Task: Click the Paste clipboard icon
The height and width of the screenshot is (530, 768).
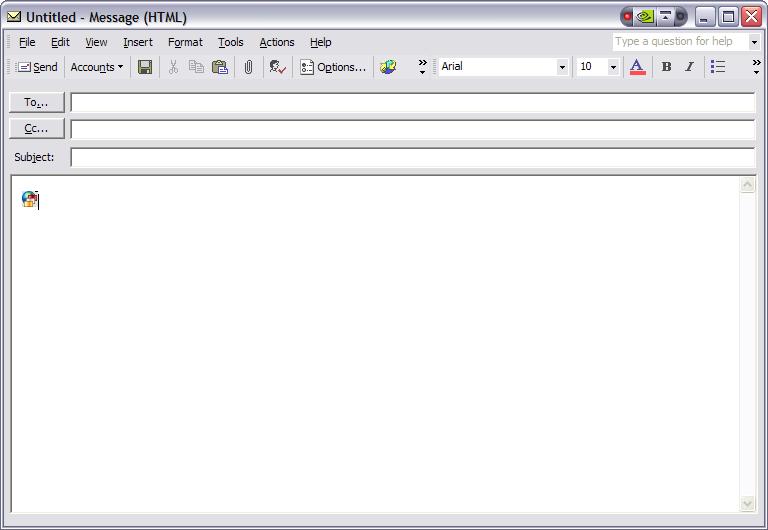Action: click(220, 67)
